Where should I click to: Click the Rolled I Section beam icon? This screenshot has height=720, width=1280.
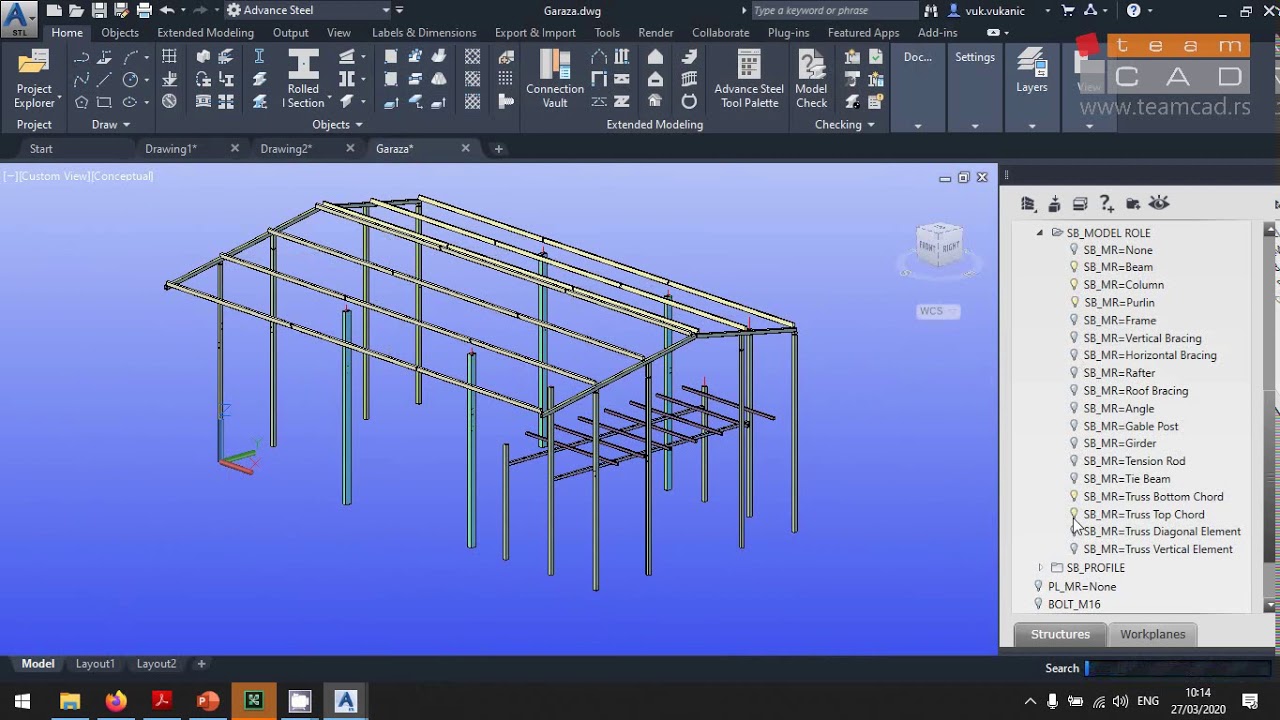click(x=303, y=65)
